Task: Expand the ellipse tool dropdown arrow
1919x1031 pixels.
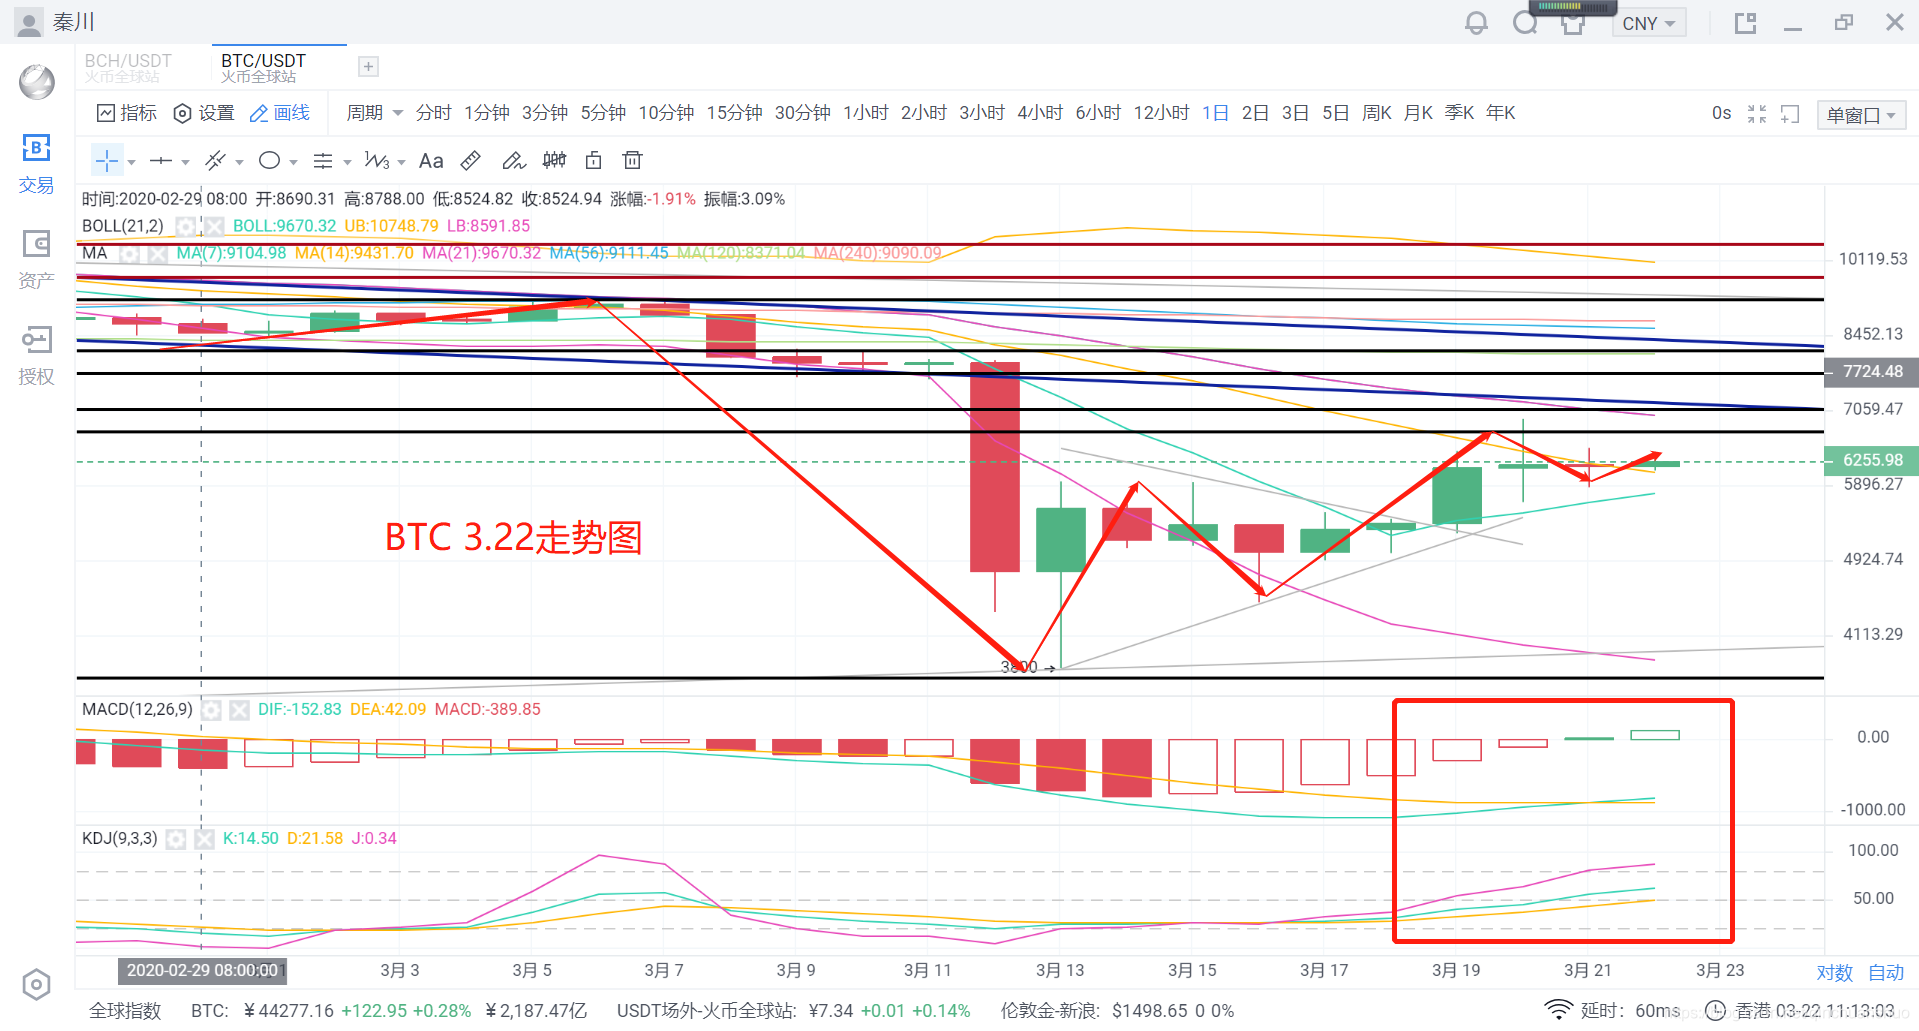Action: tap(293, 162)
